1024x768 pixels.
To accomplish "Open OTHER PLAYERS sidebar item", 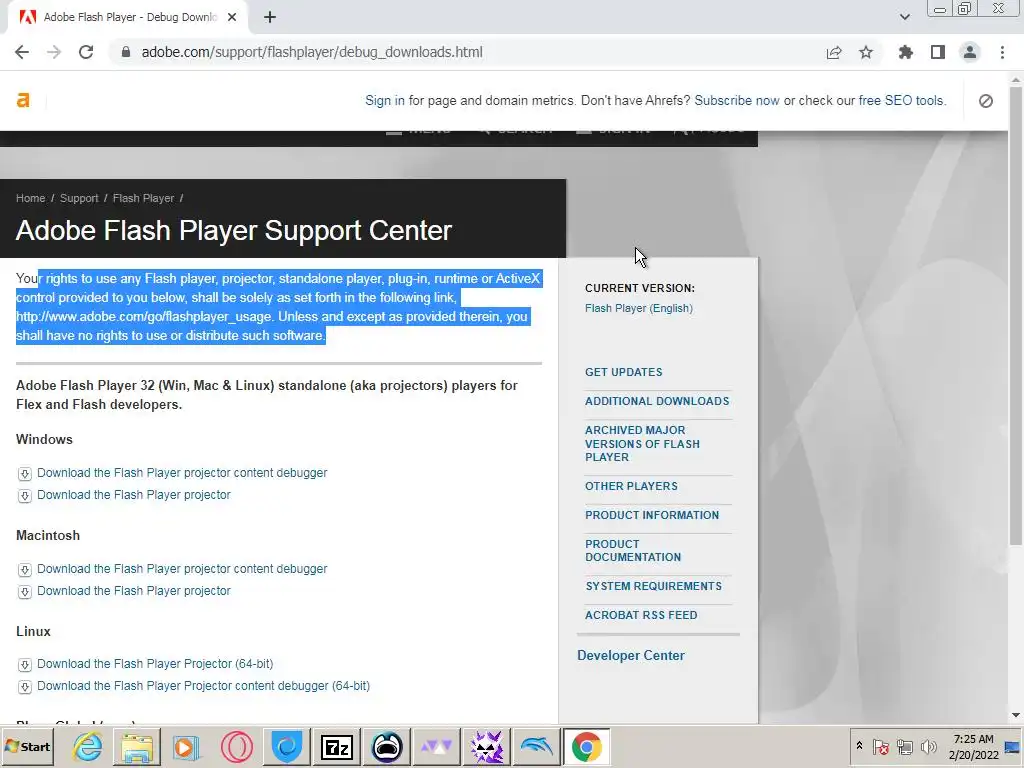I will tap(632, 486).
